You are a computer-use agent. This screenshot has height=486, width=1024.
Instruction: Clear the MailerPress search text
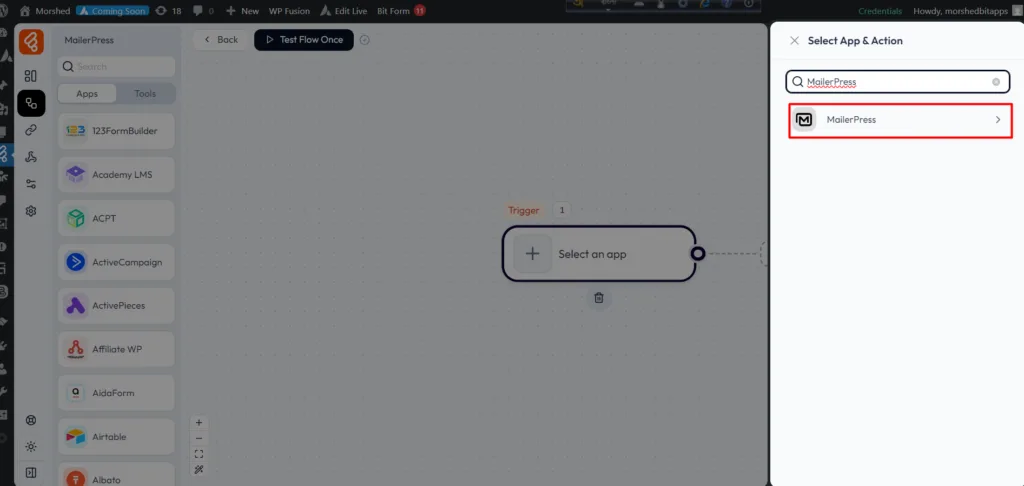[x=996, y=82]
